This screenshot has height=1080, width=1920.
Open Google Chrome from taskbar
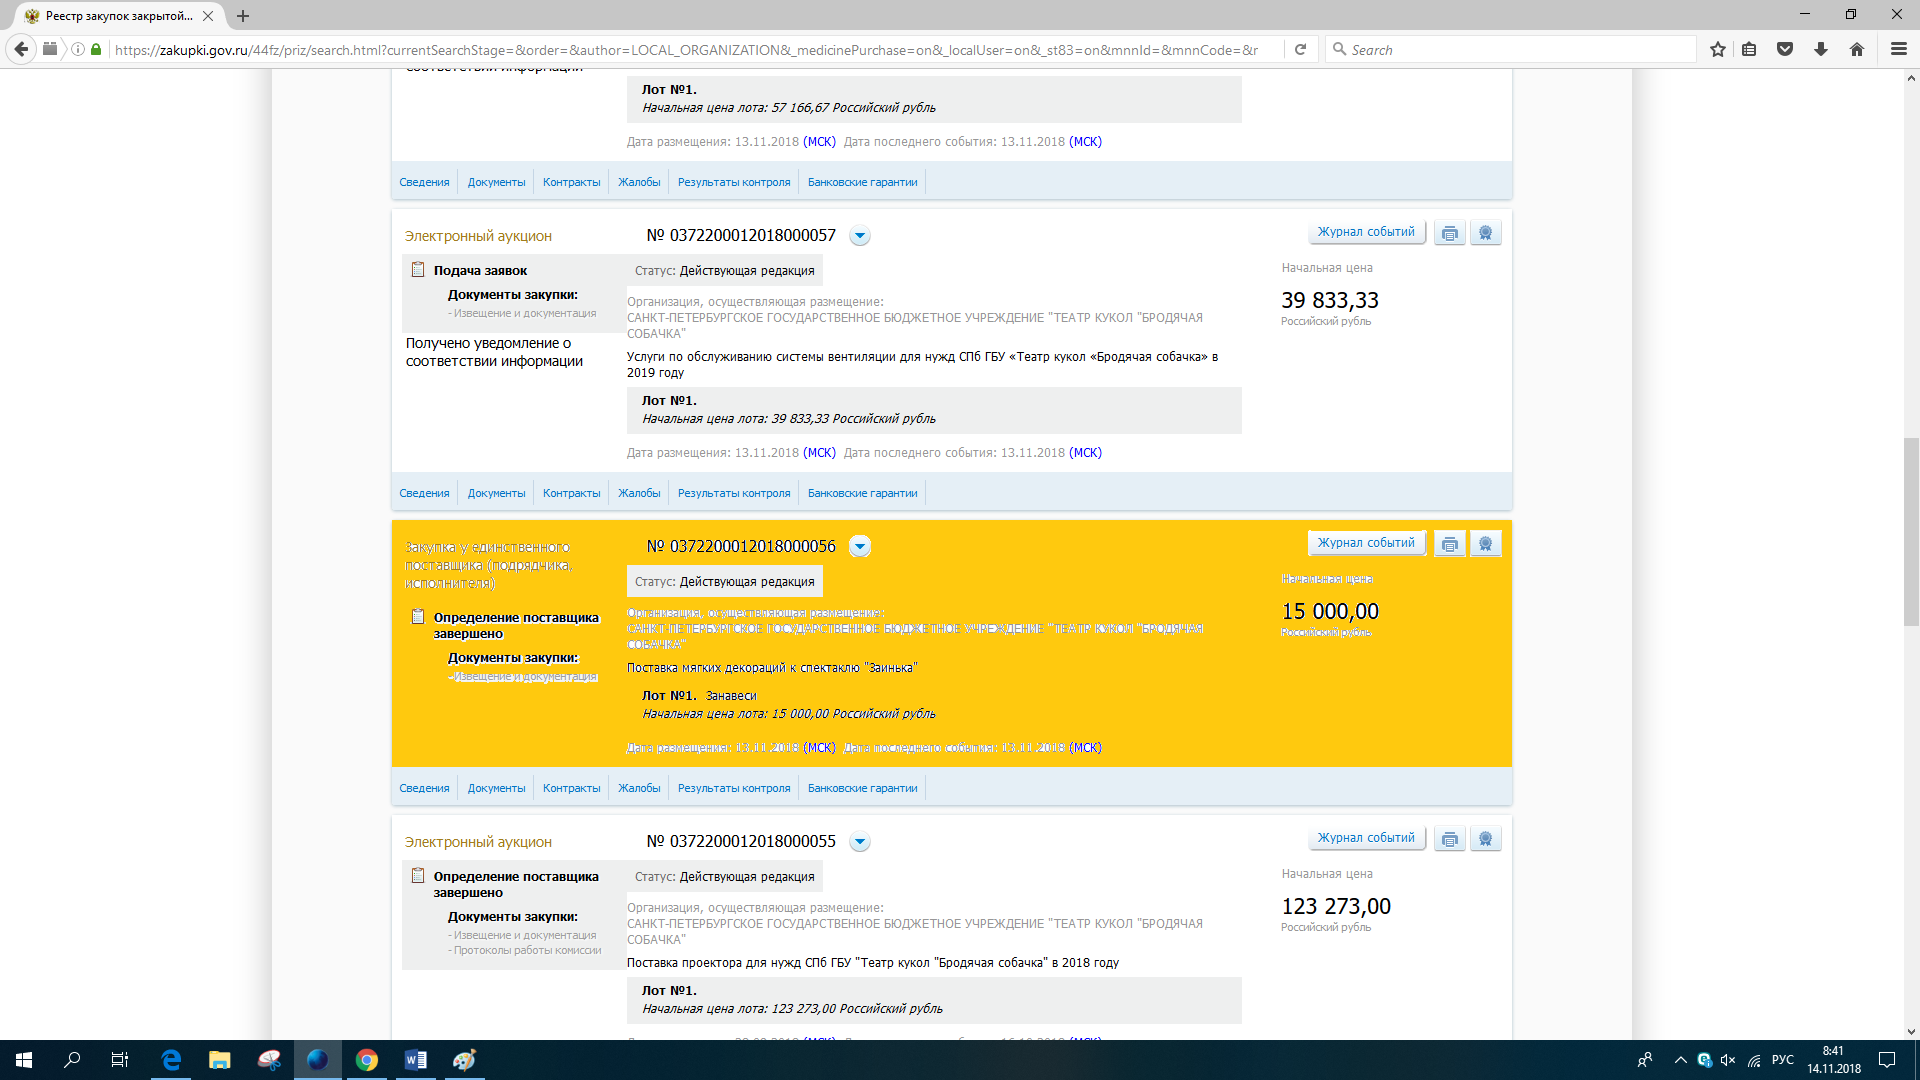pos(367,1060)
